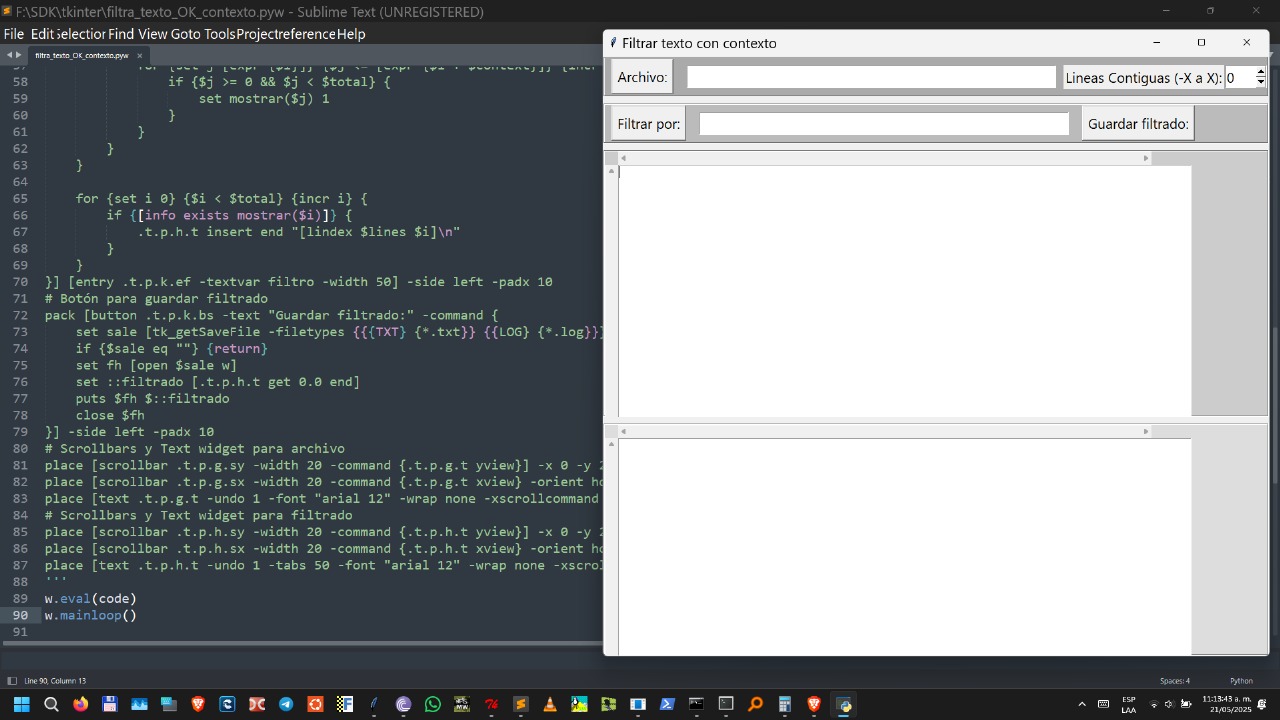Switch to Sublime Text taskbar icon
Image resolution: width=1280 pixels, height=720 pixels.
click(520, 704)
